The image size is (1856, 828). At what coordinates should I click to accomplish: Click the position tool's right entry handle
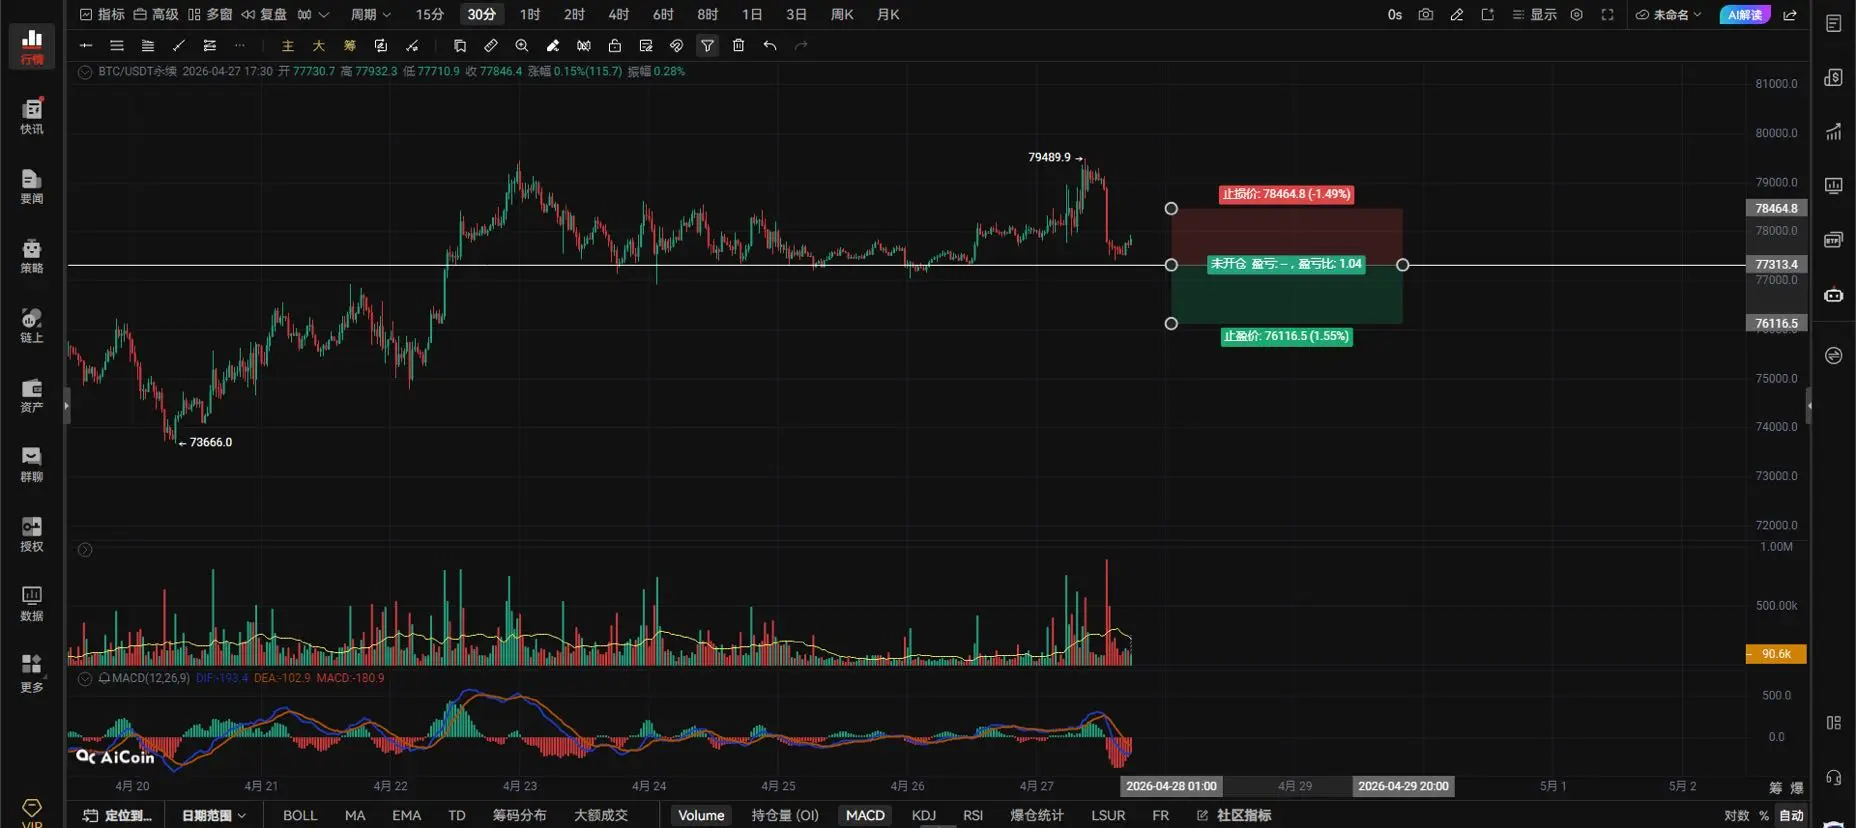(1403, 265)
